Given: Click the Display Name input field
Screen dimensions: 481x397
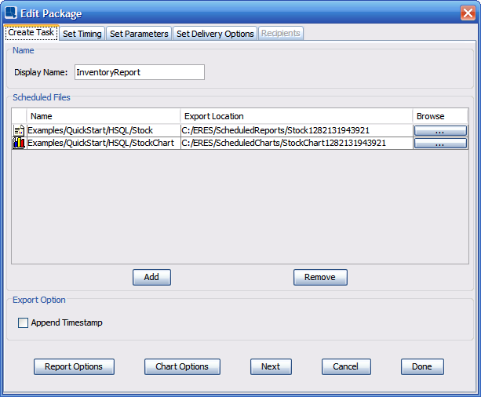Looking at the screenshot, I should coord(139,72).
